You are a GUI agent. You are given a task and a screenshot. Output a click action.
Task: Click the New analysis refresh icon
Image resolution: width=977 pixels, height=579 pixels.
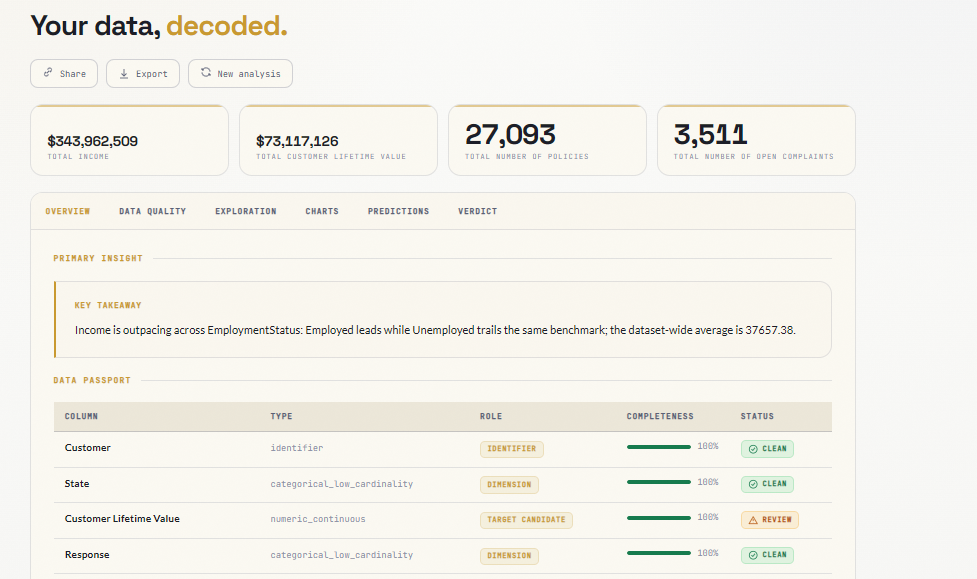tap(206, 72)
